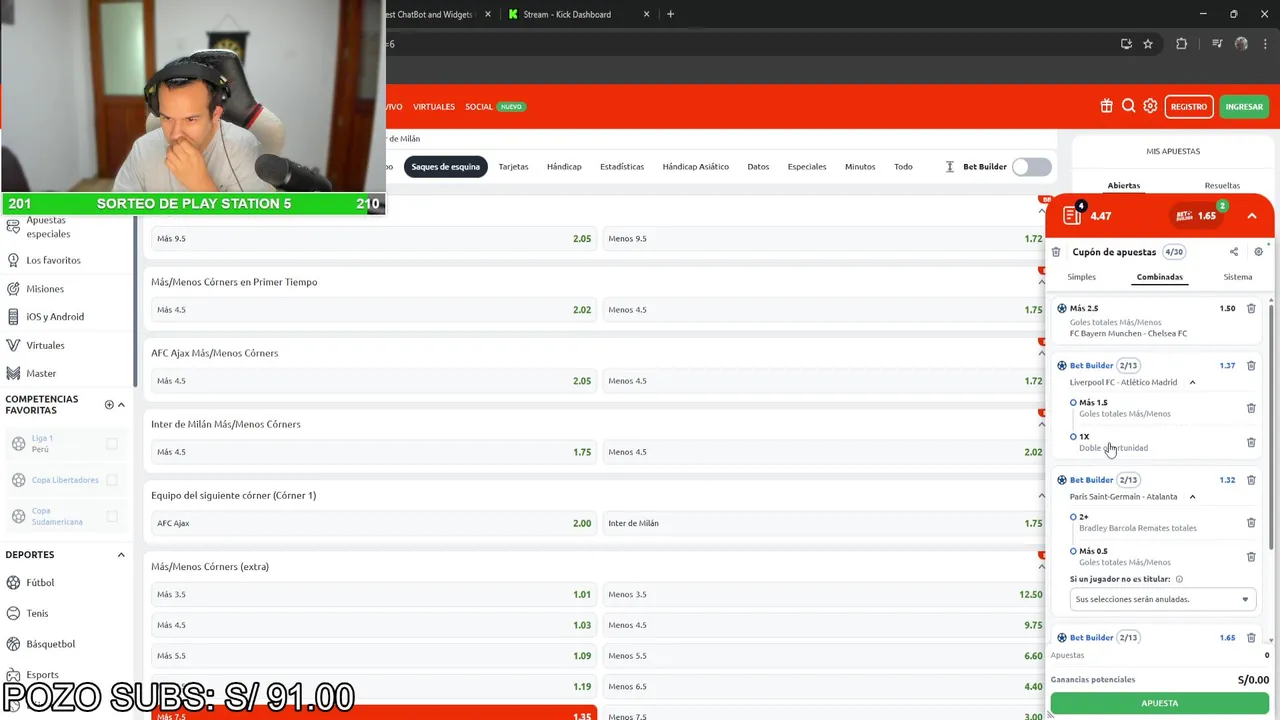This screenshot has height=720, width=1280.
Task: Share the bet coupon
Action: (1234, 252)
